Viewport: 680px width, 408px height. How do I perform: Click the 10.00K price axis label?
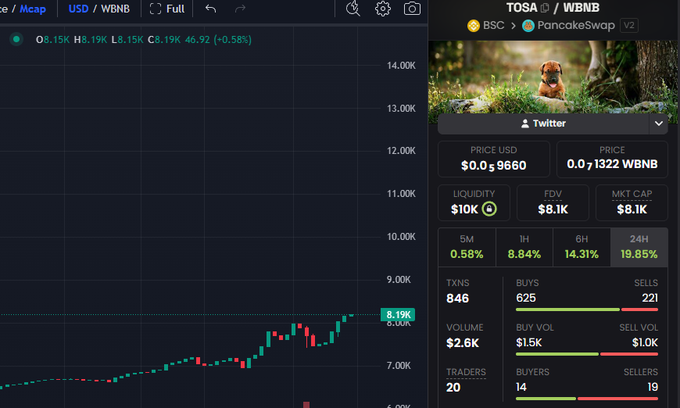401,237
